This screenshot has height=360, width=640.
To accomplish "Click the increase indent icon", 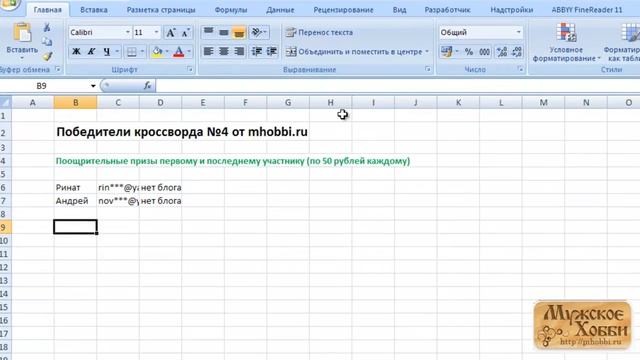I will [x=272, y=51].
